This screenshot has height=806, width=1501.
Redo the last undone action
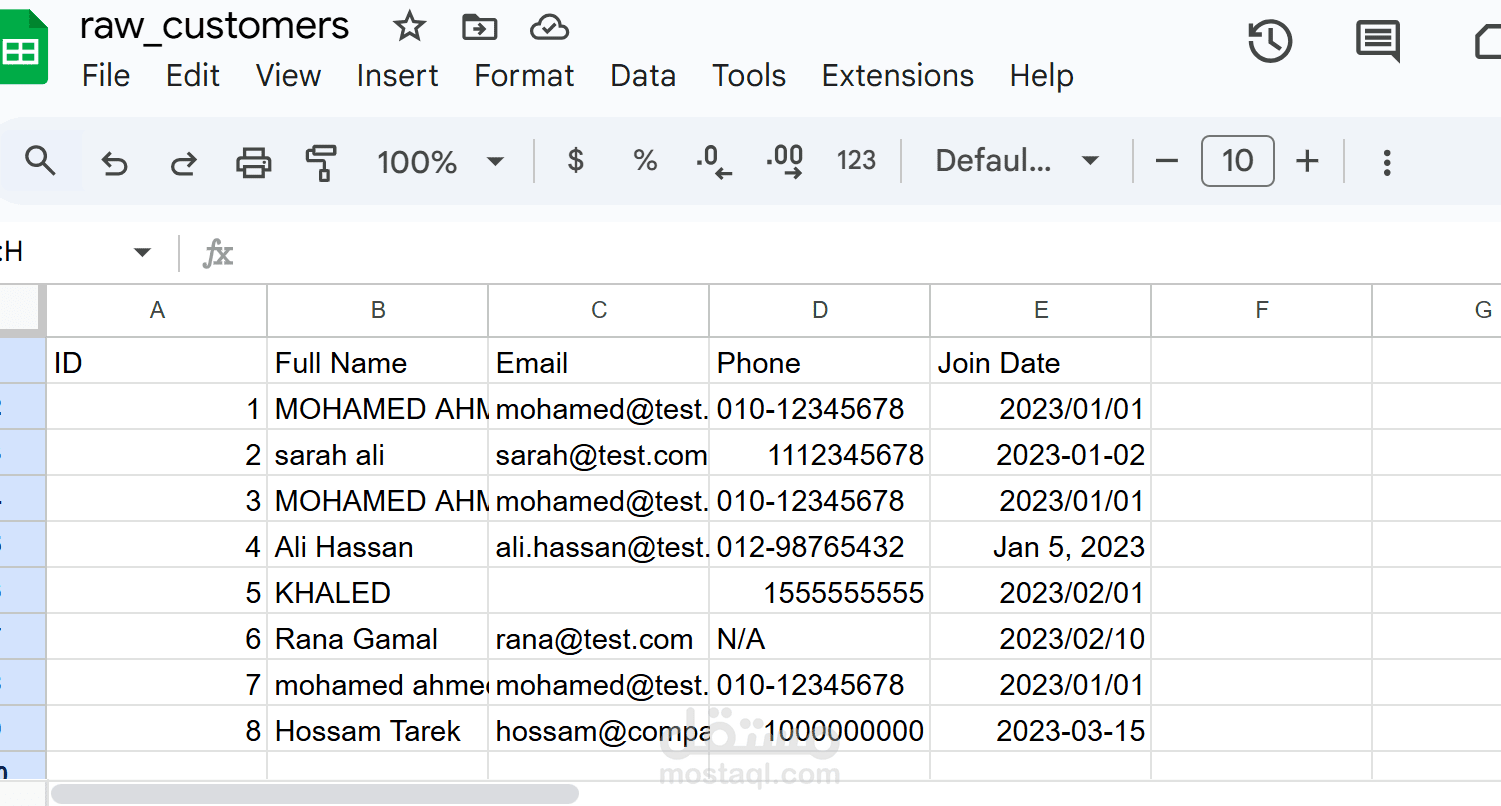(183, 162)
